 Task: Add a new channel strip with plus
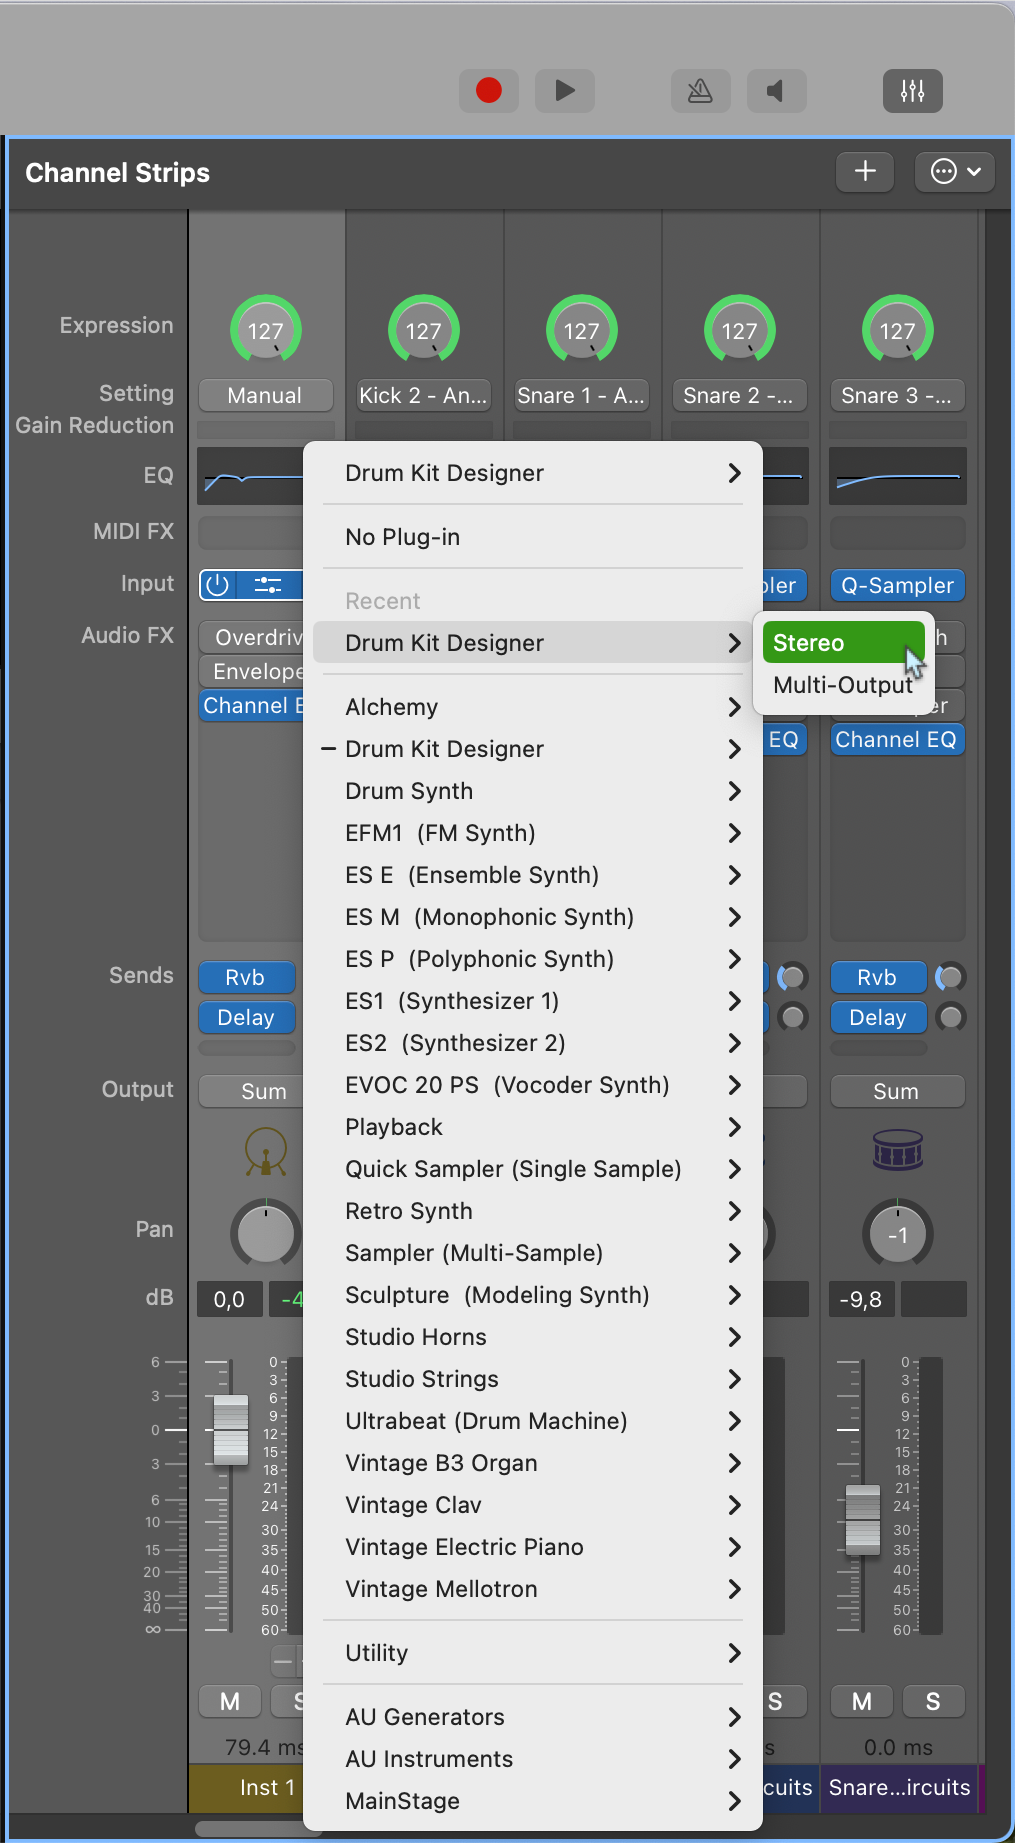coord(865,172)
